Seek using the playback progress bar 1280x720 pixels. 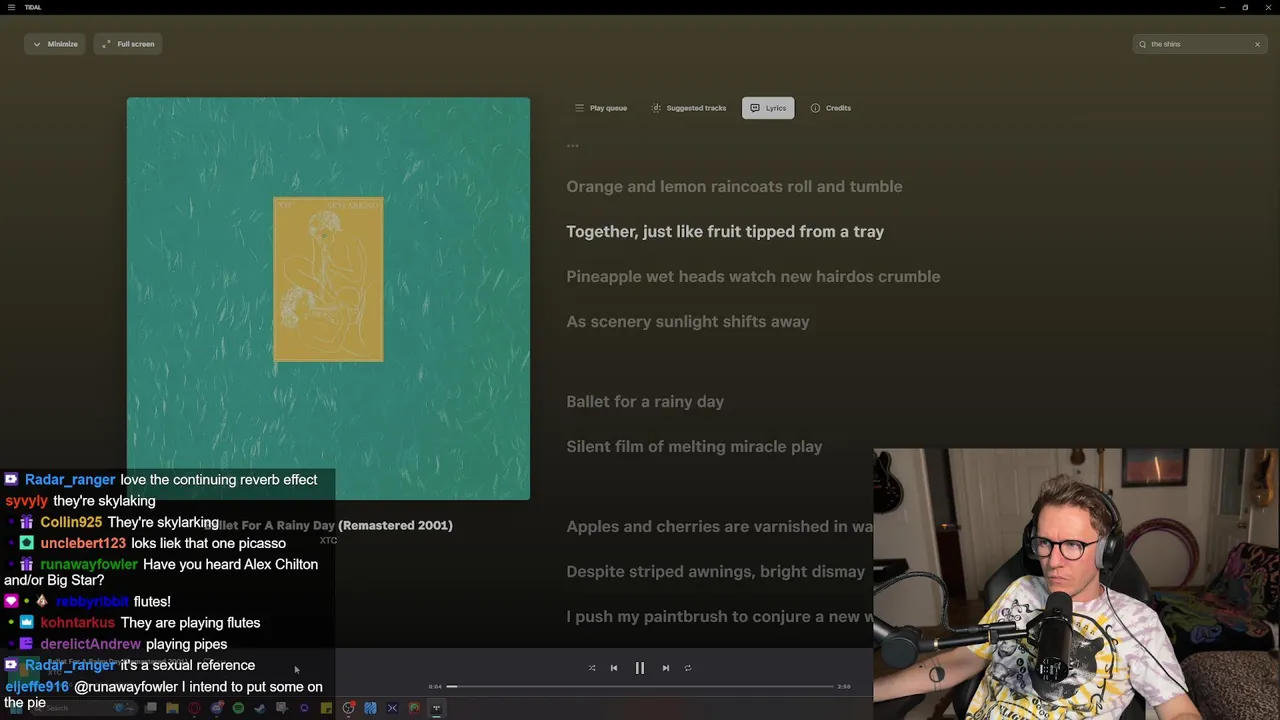(x=640, y=686)
